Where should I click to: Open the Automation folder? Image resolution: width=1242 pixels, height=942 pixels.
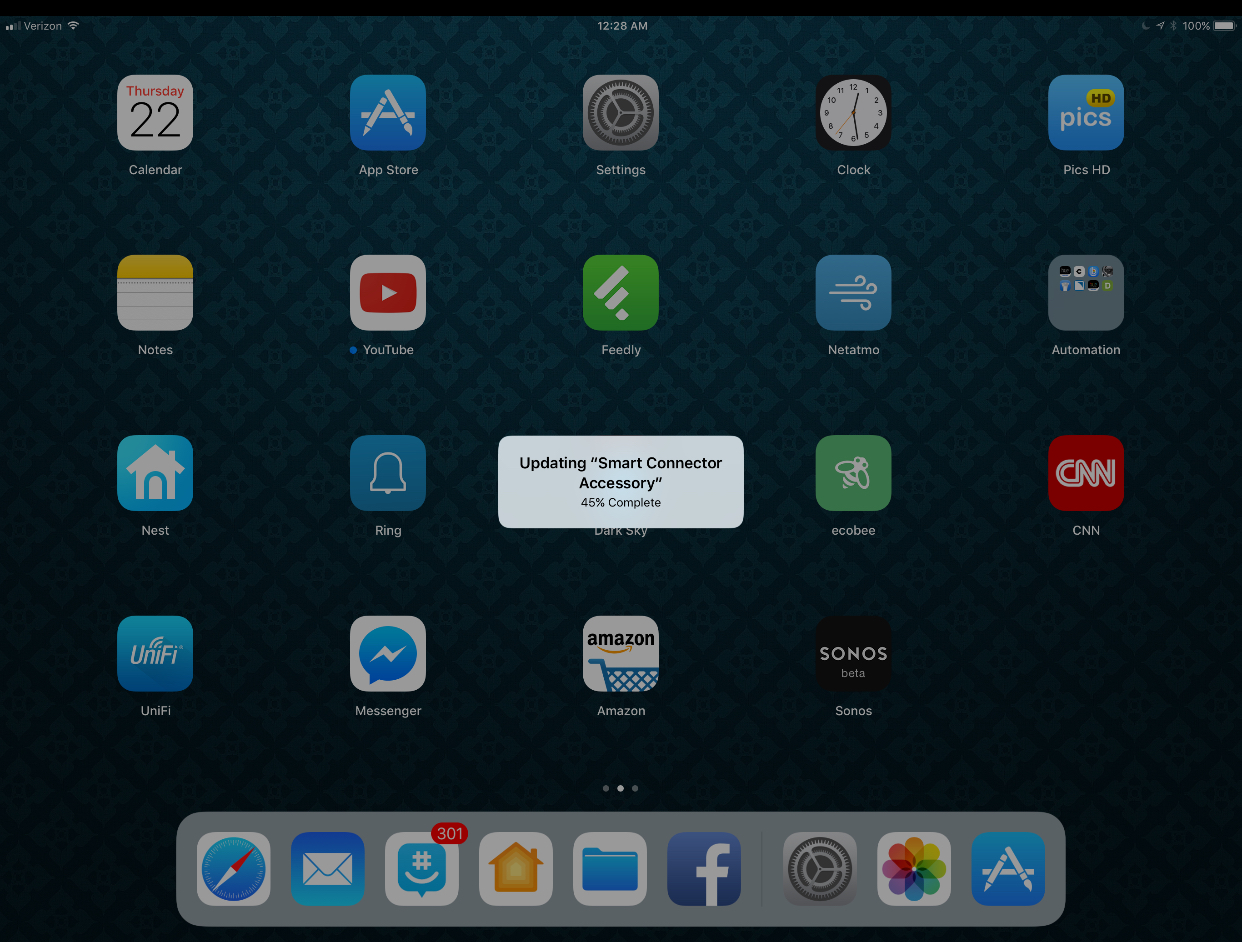click(x=1086, y=293)
